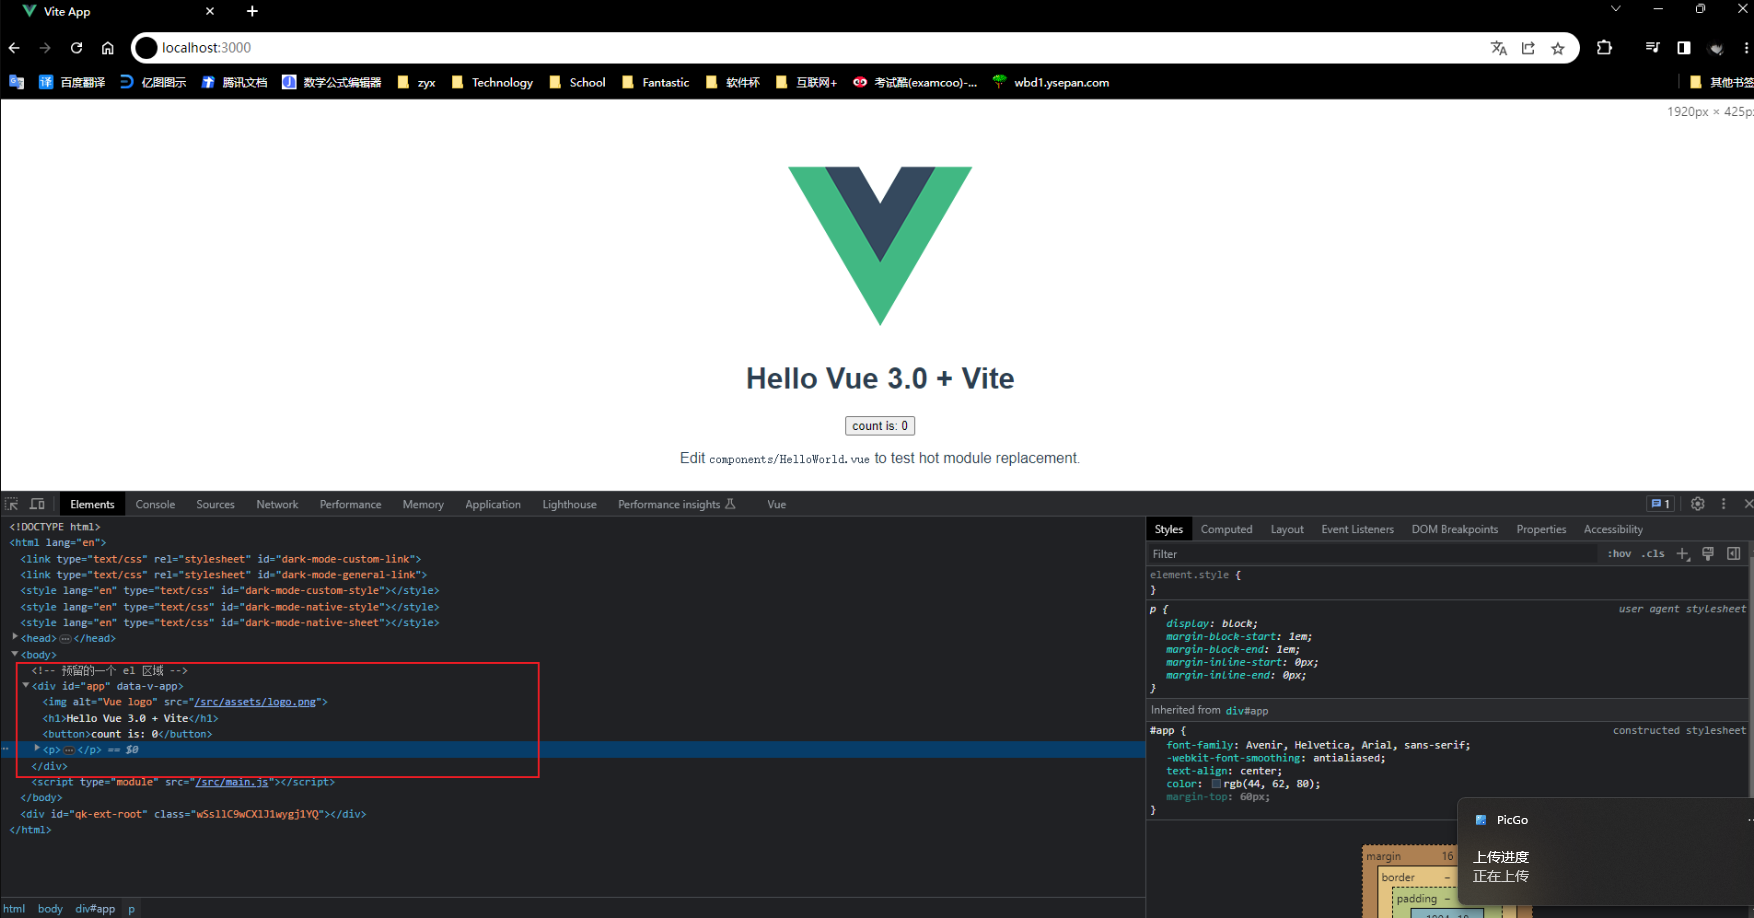This screenshot has height=918, width=1754.
Task: Open the School bookmark folder
Action: (x=577, y=83)
